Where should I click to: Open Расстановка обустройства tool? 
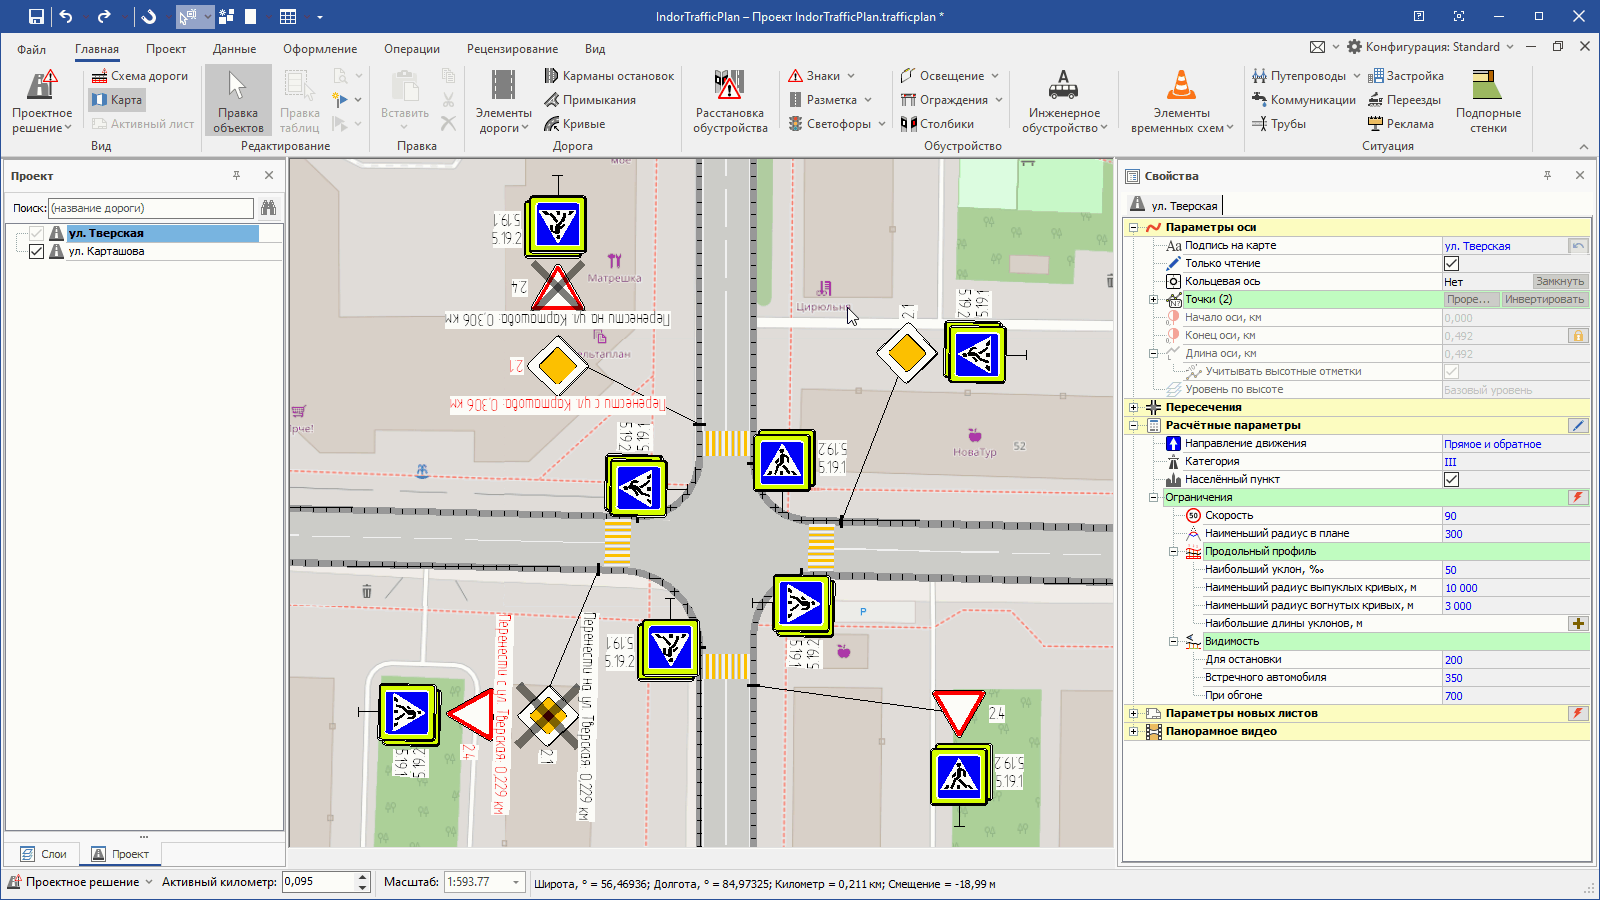click(x=730, y=101)
